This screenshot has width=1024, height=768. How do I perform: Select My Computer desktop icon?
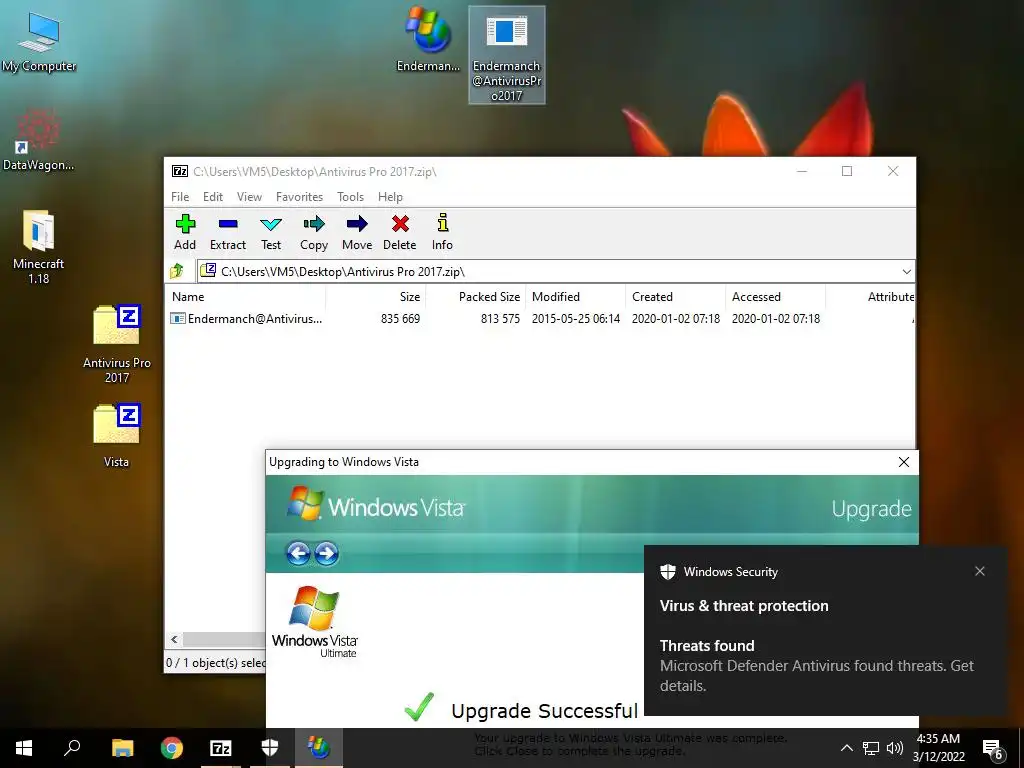click(39, 42)
